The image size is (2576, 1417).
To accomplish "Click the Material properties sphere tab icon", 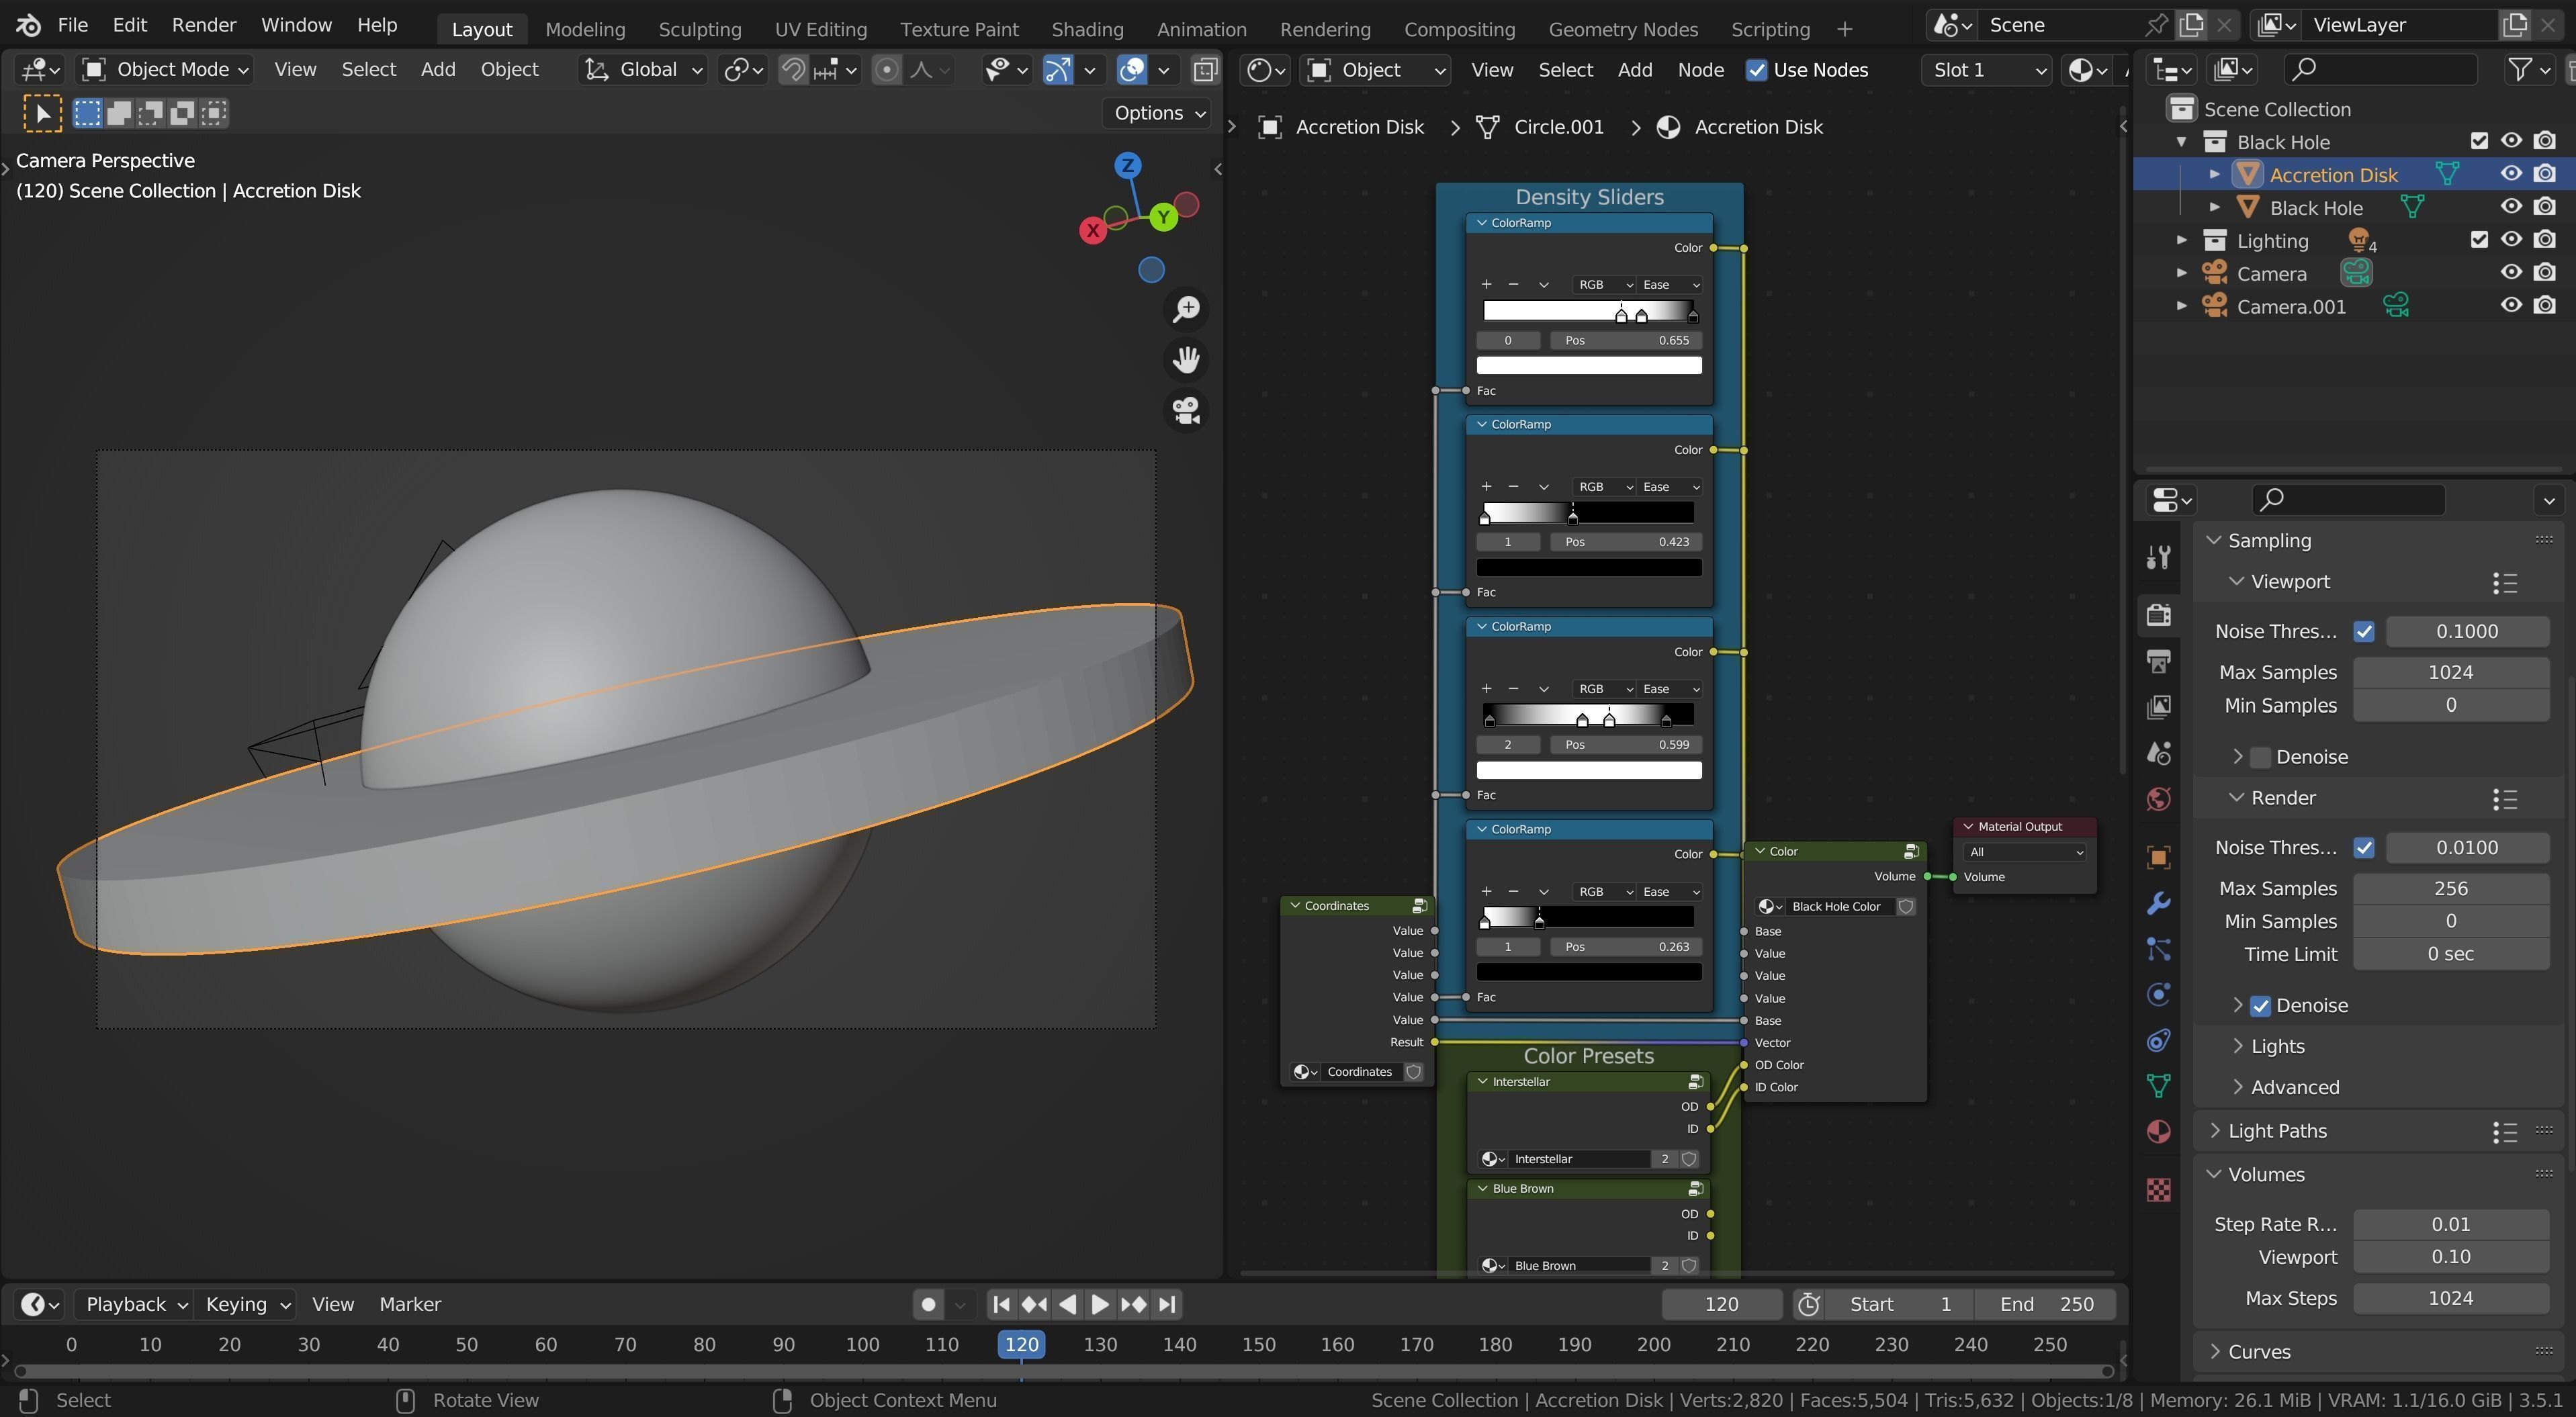I will 2158,1131.
